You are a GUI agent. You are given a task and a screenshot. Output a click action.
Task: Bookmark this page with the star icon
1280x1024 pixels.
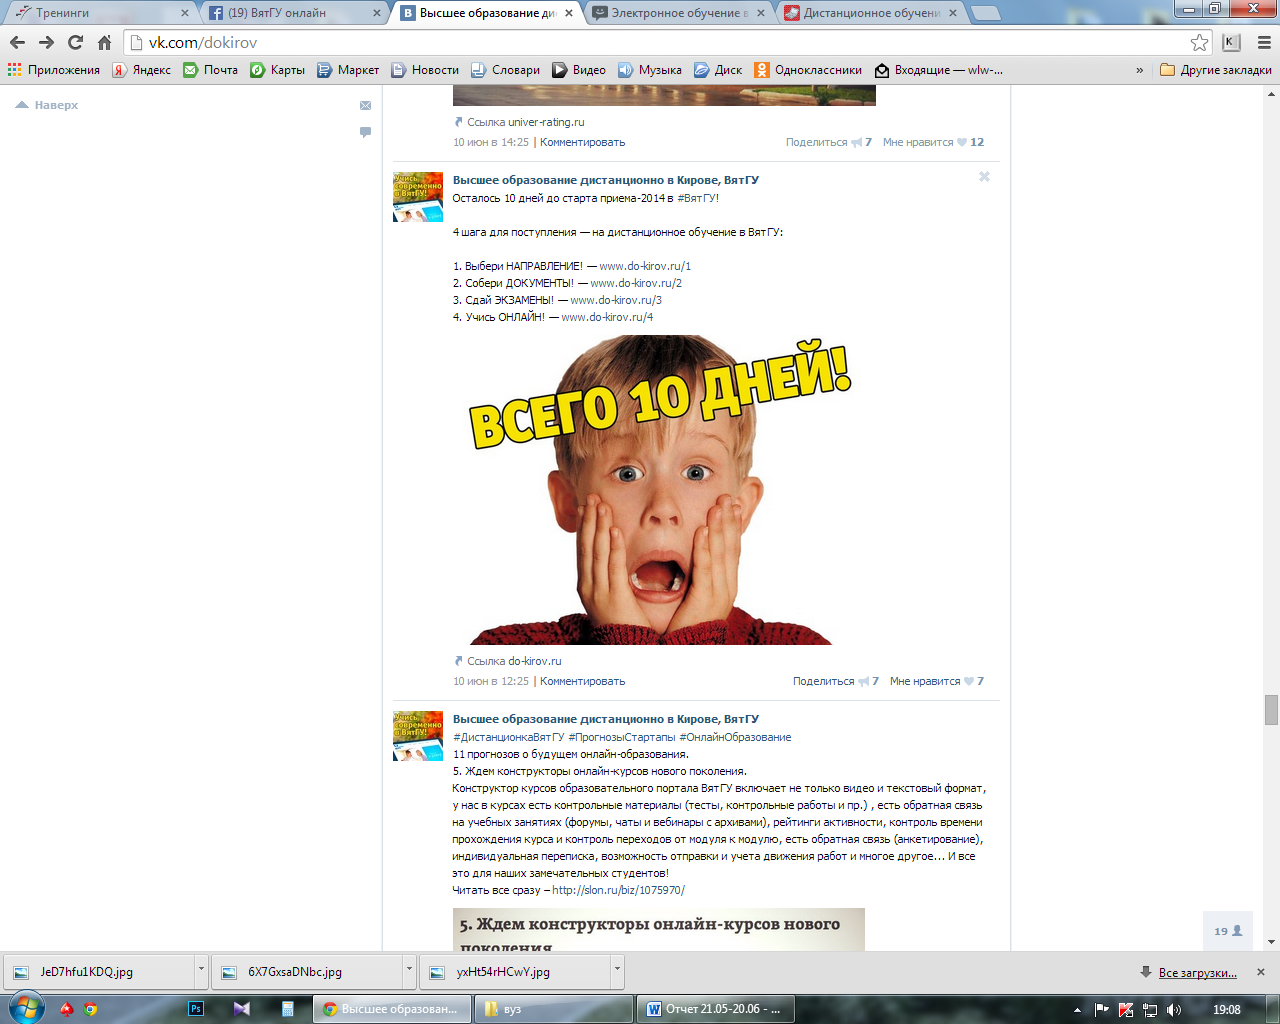coord(1199,42)
